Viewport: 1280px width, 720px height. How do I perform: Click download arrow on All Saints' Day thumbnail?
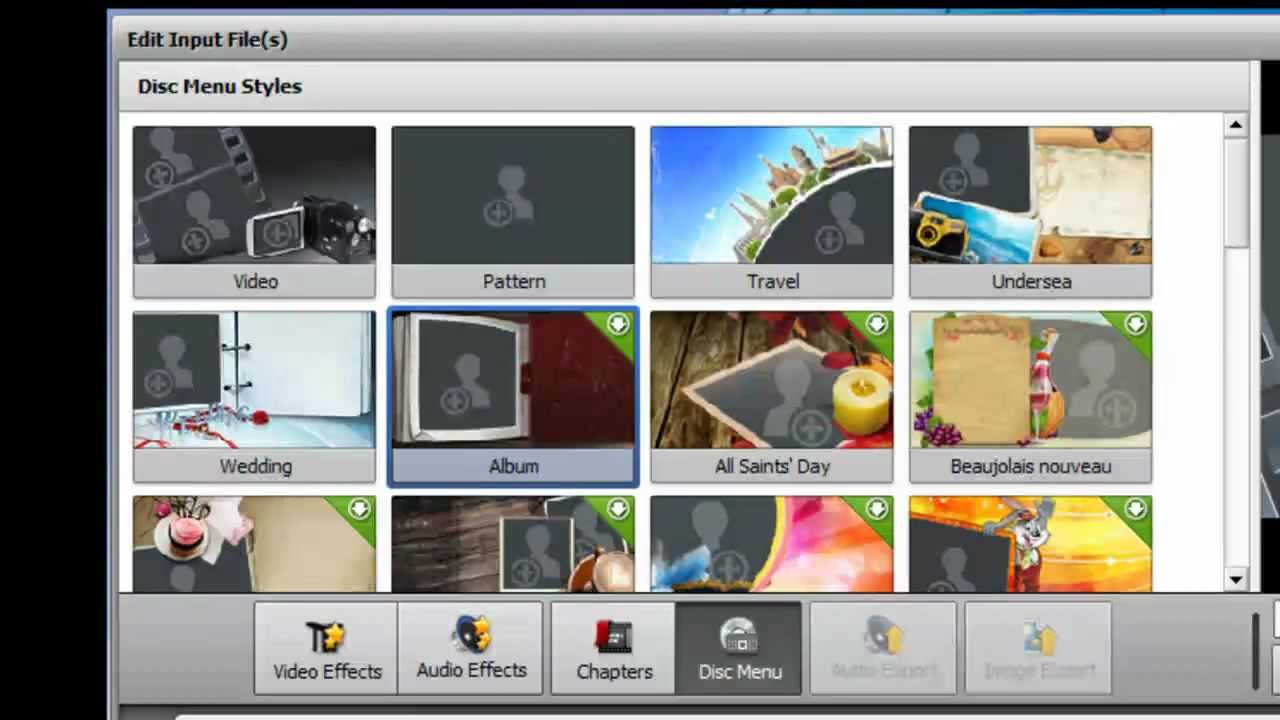[x=877, y=325]
